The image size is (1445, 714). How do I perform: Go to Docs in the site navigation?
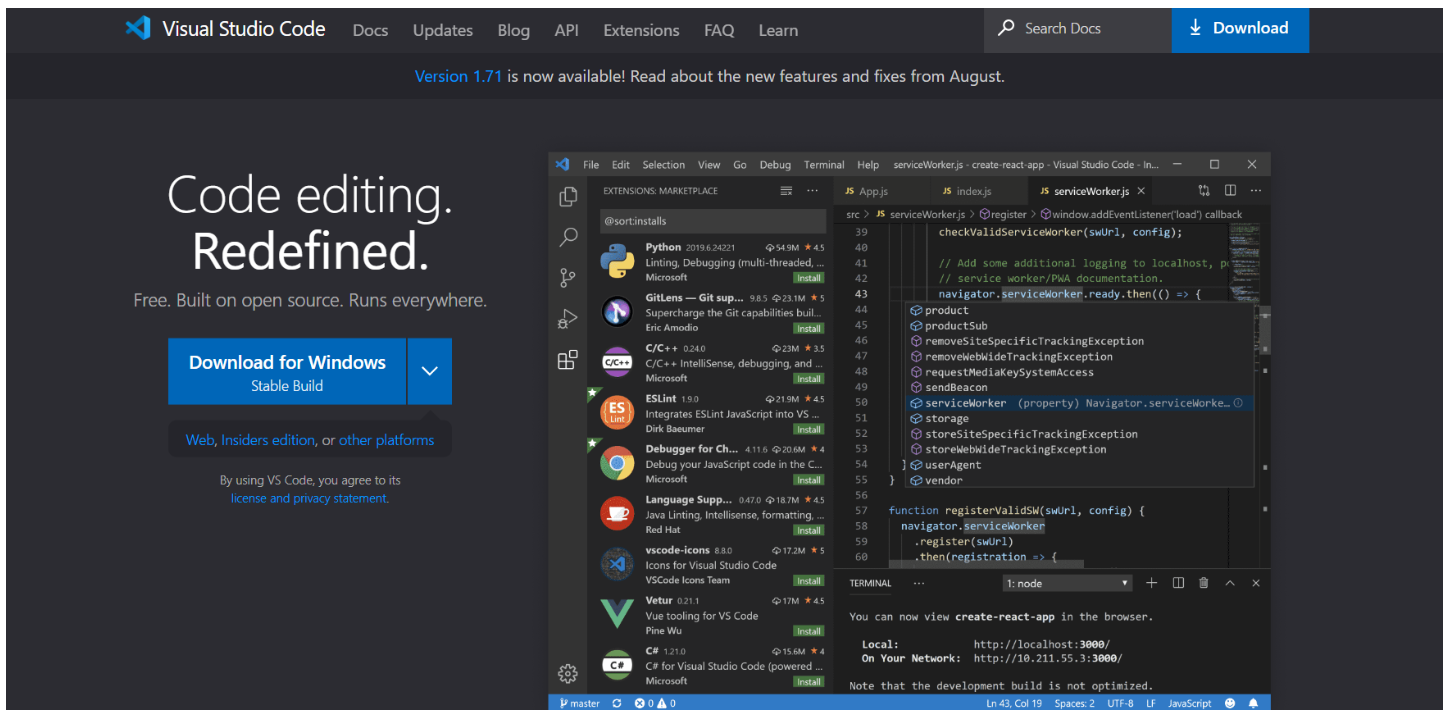tap(370, 30)
